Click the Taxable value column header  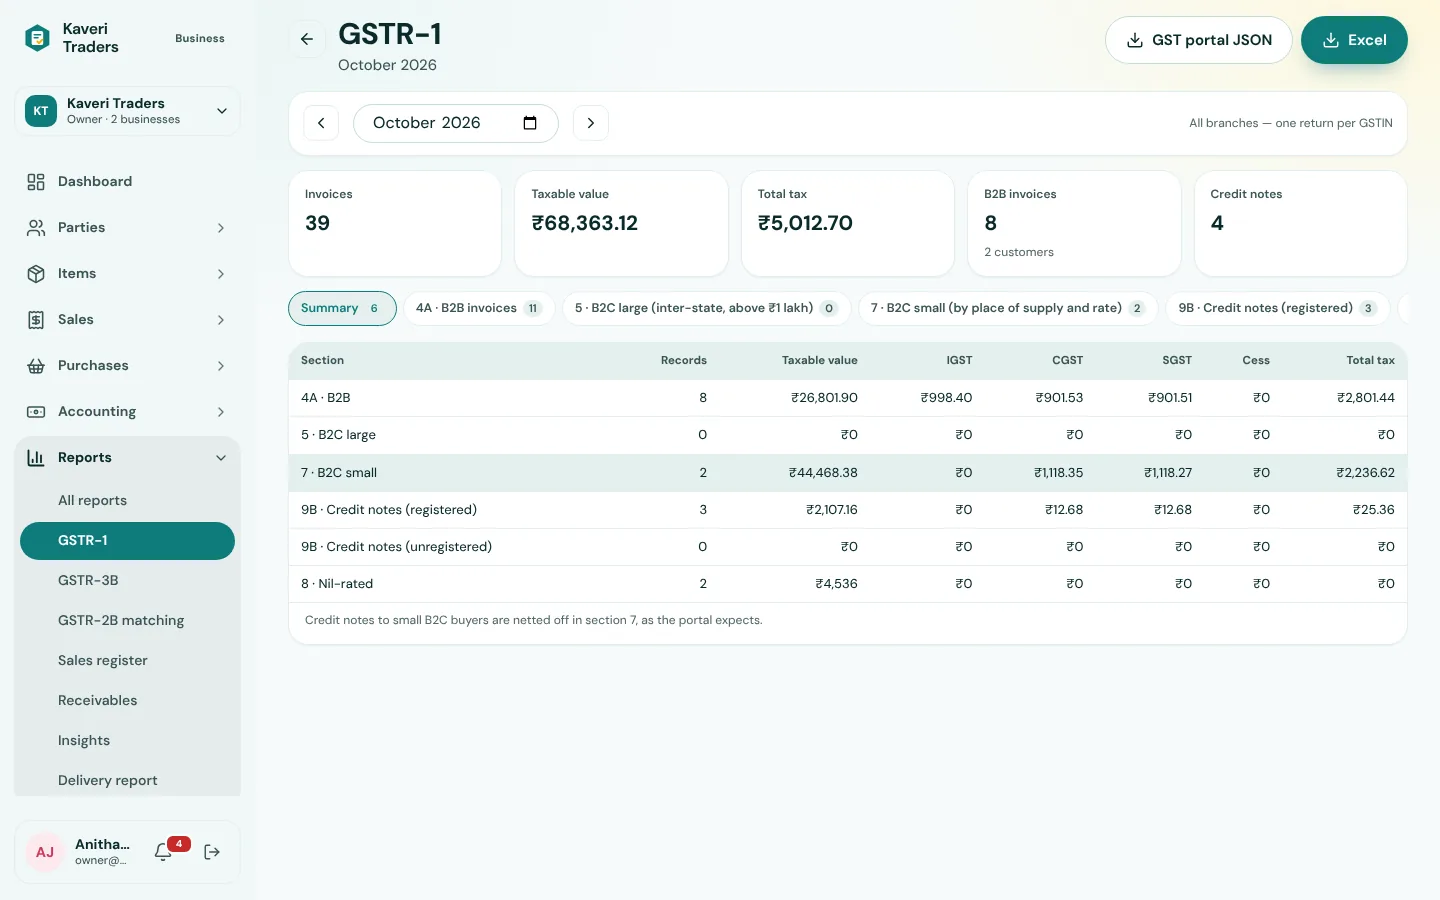[819, 361]
